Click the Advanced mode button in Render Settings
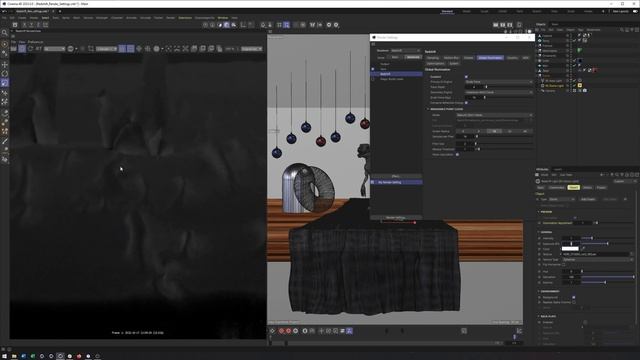This screenshot has height=360, width=640. (413, 58)
